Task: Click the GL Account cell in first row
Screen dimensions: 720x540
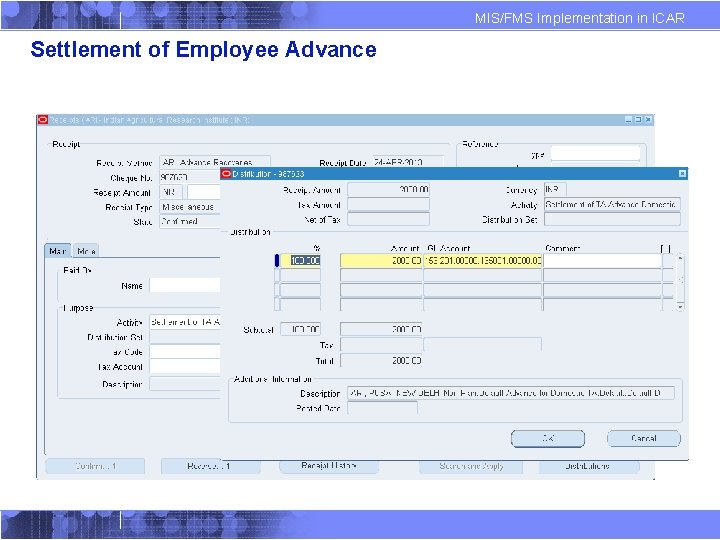Action: (483, 261)
